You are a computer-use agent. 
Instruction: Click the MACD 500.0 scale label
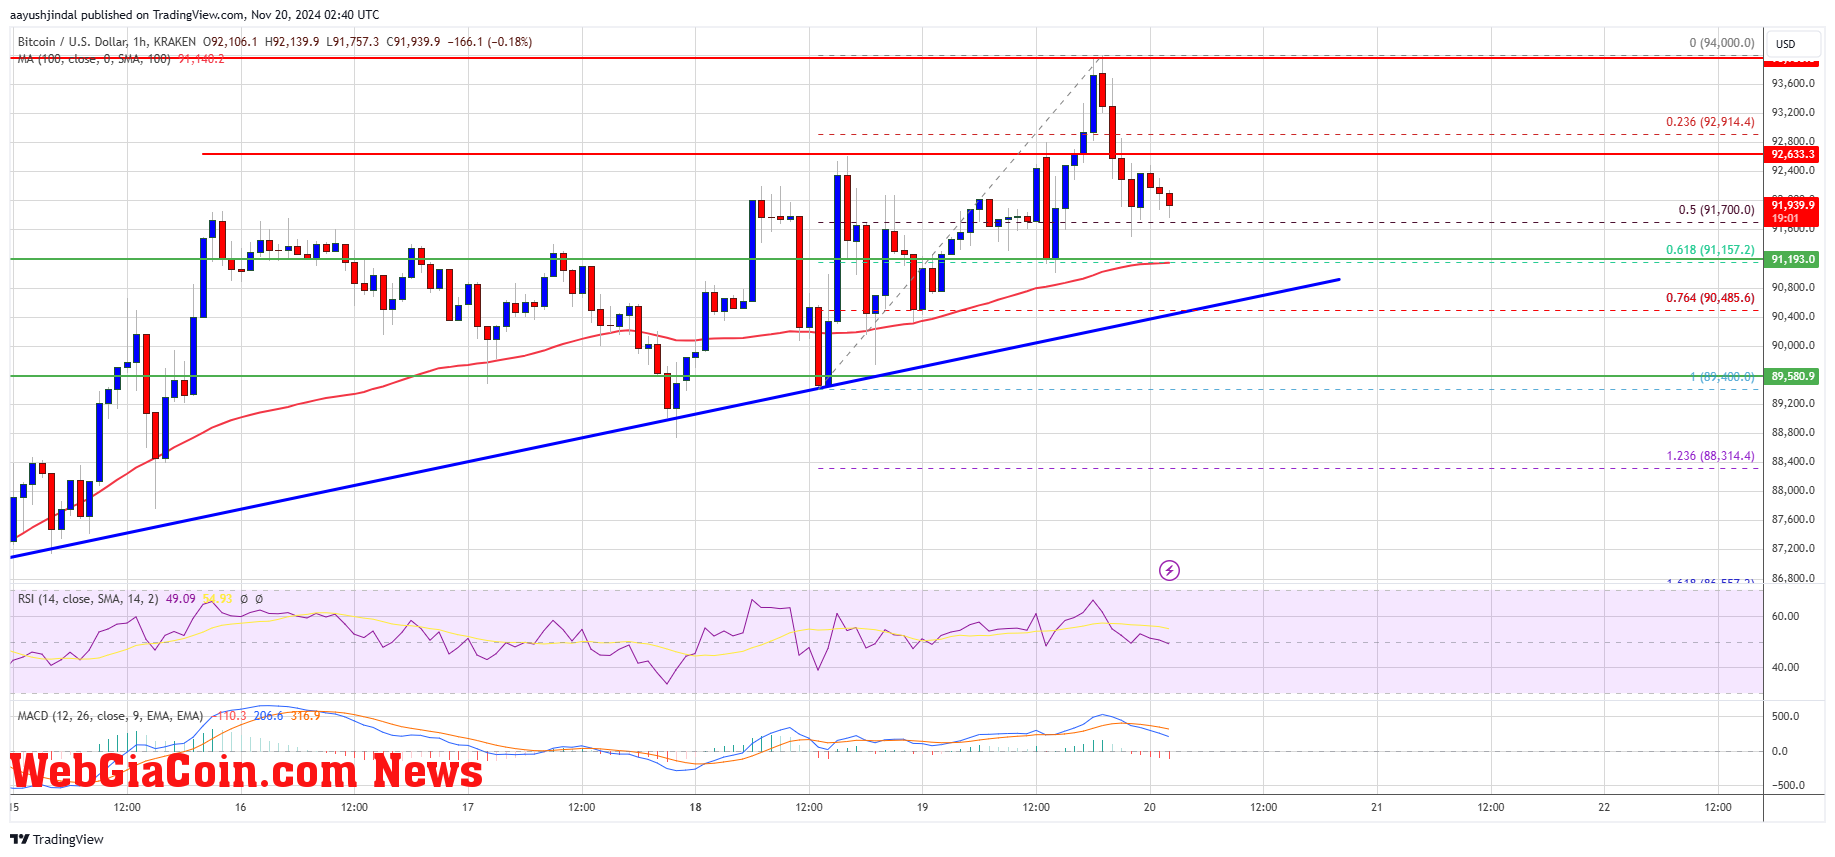tap(1785, 716)
